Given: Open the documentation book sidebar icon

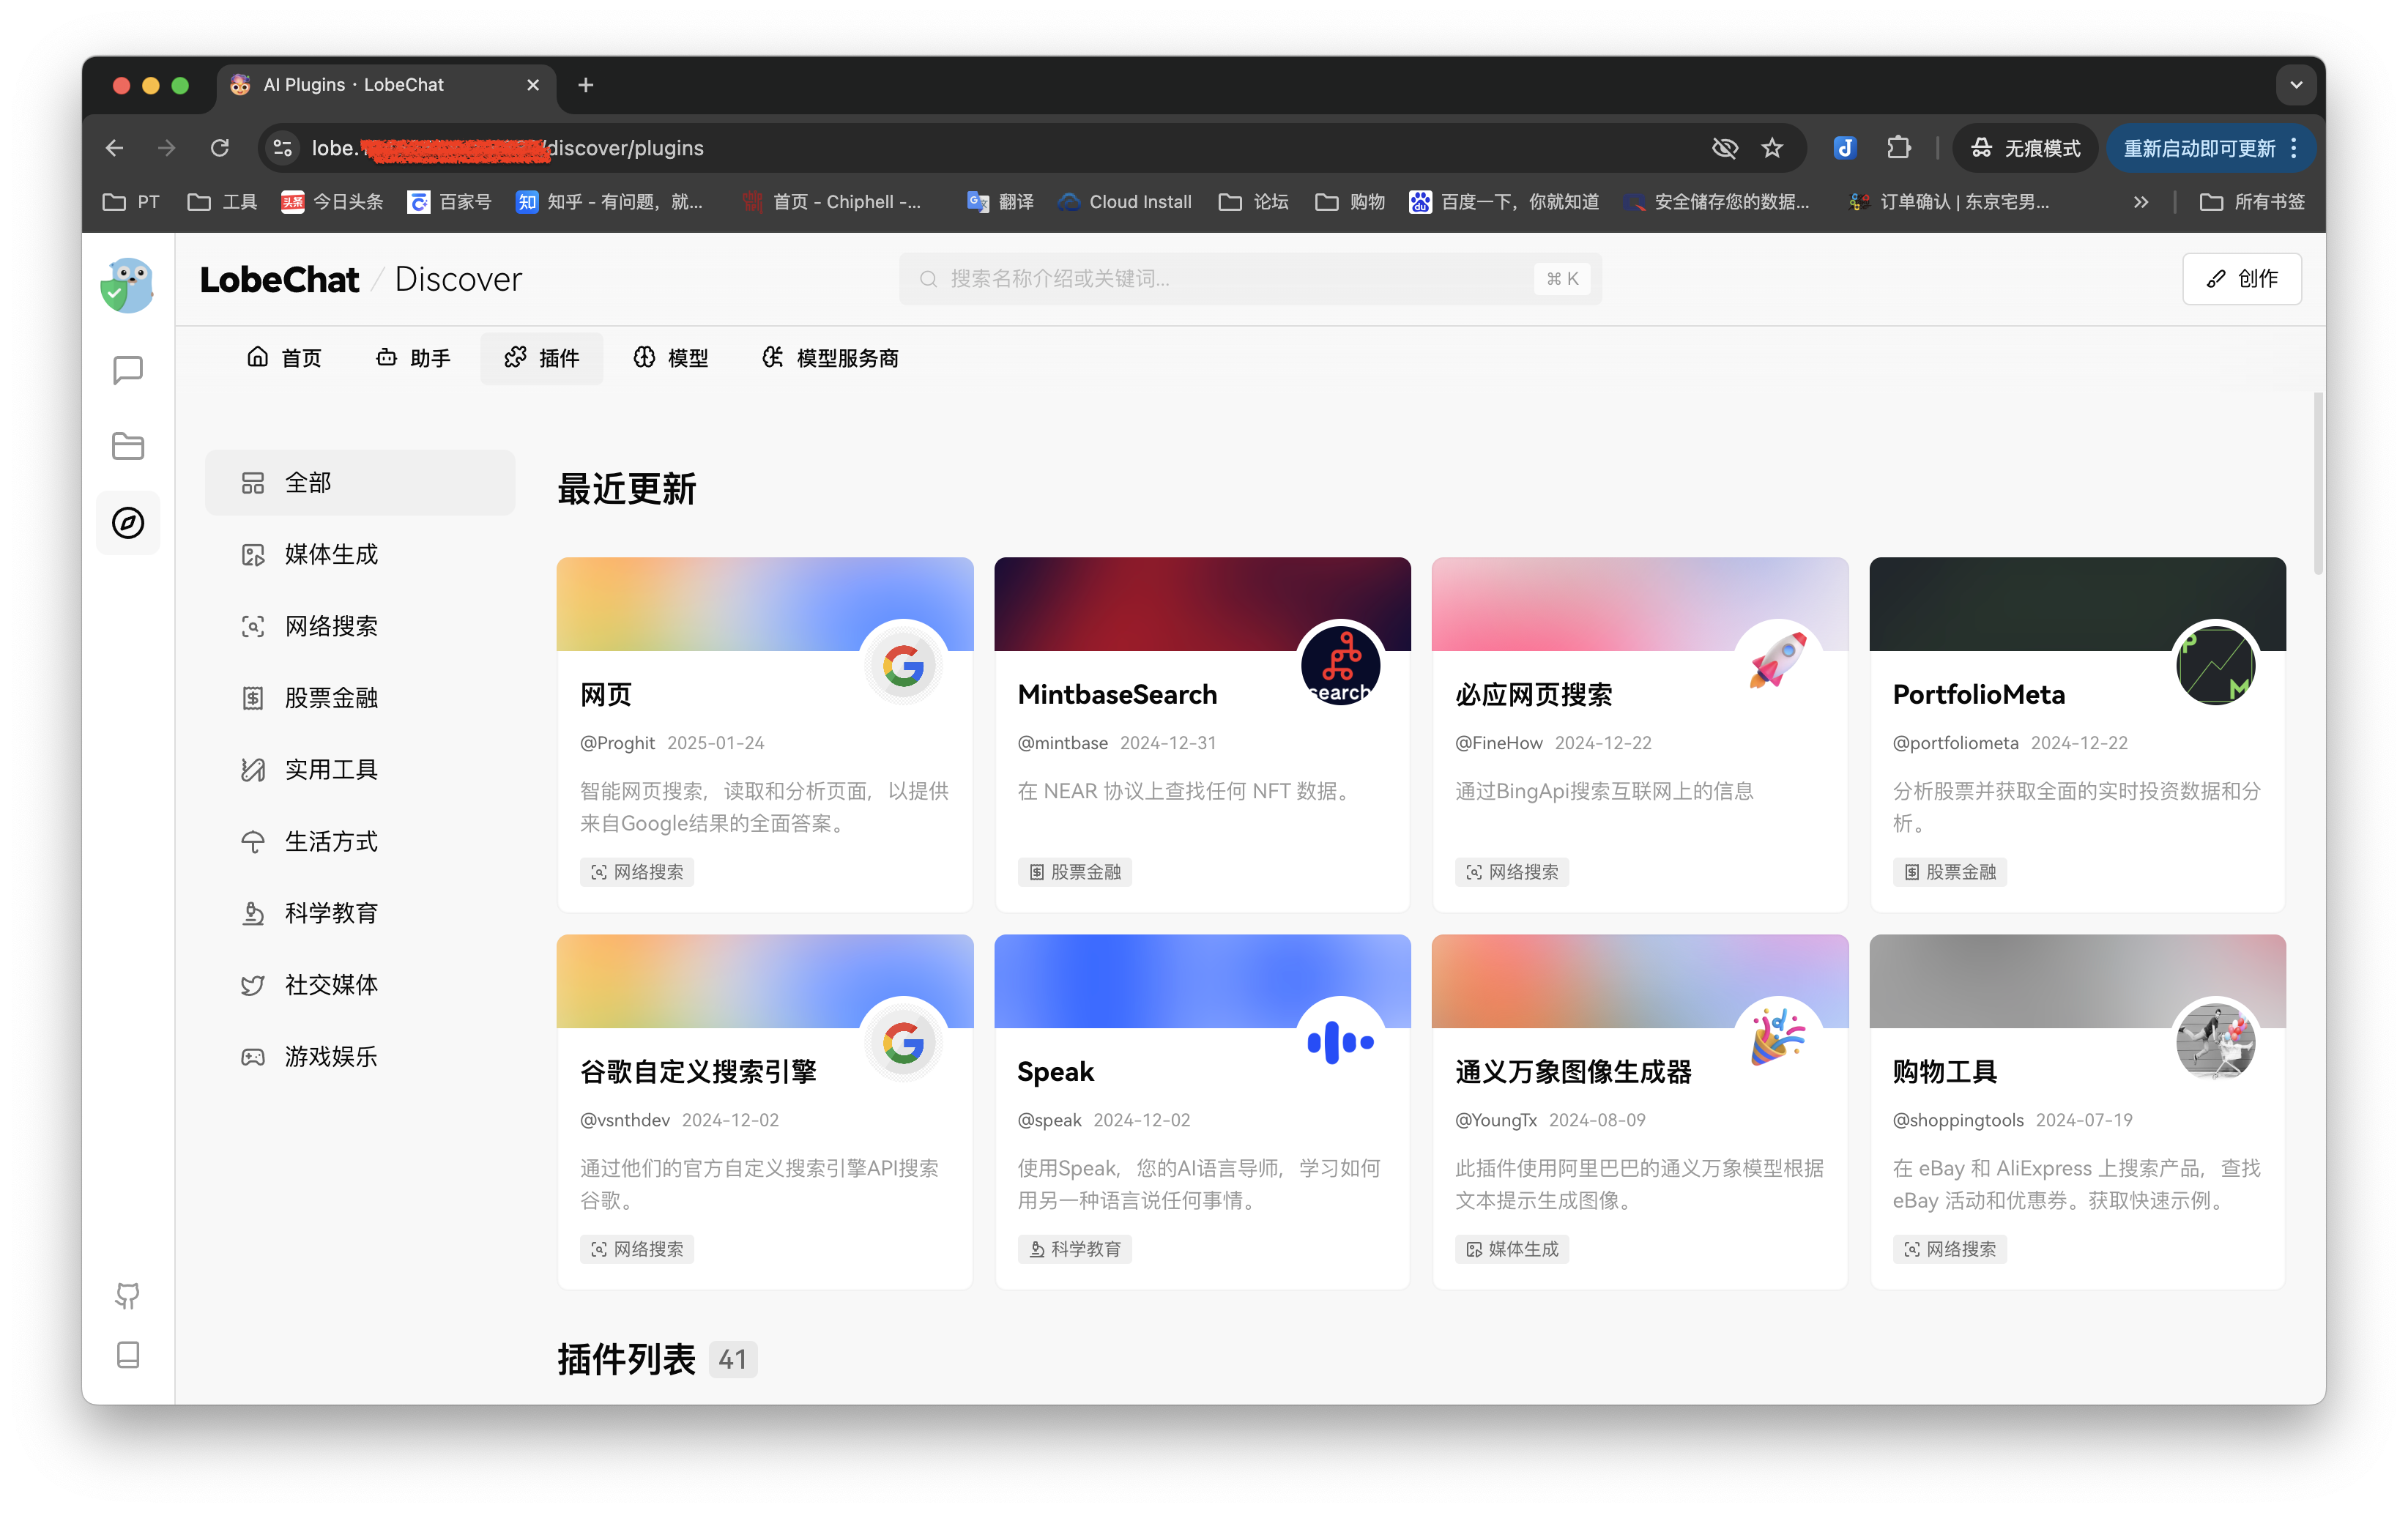Looking at the screenshot, I should click(x=128, y=1355).
